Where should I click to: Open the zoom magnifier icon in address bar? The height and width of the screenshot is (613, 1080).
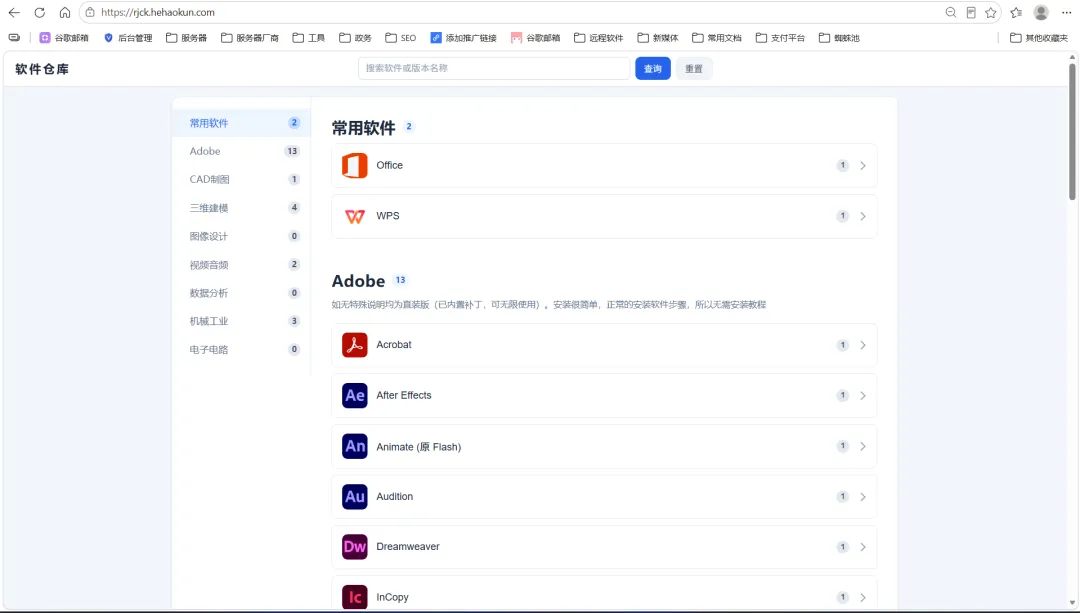tap(951, 12)
